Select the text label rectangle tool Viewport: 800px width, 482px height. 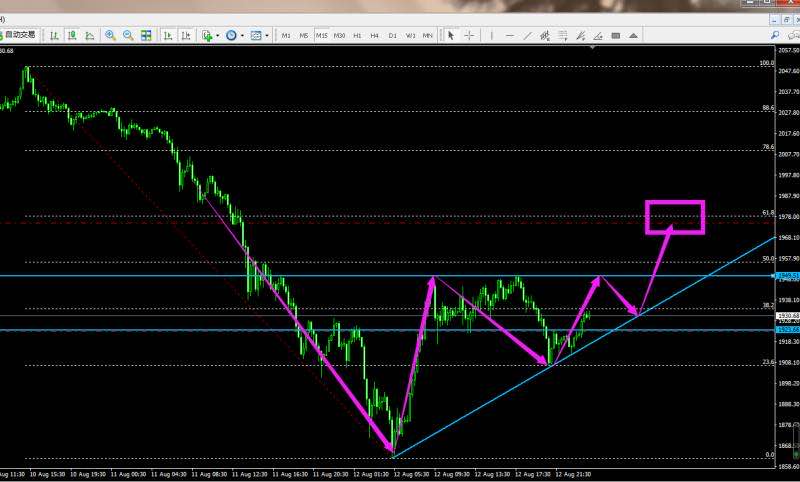[616, 35]
